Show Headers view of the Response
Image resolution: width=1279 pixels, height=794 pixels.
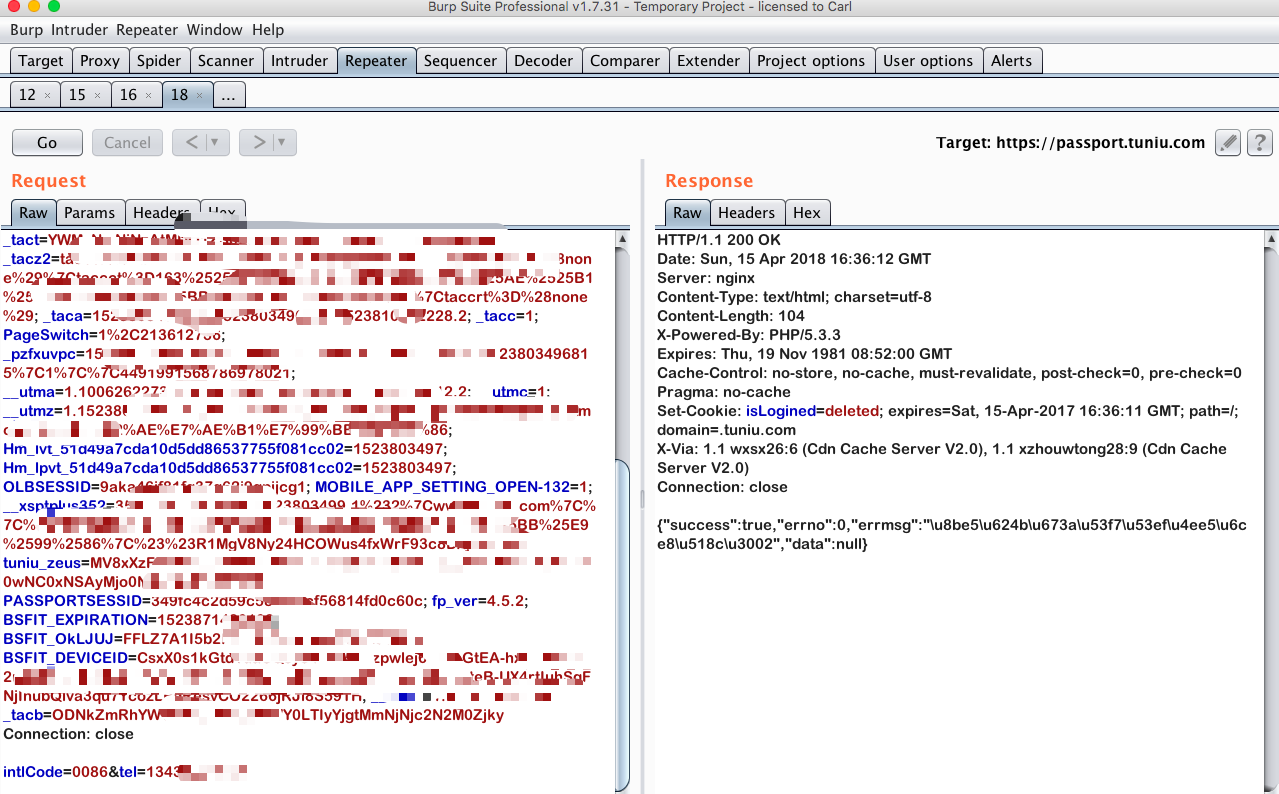(x=746, y=212)
